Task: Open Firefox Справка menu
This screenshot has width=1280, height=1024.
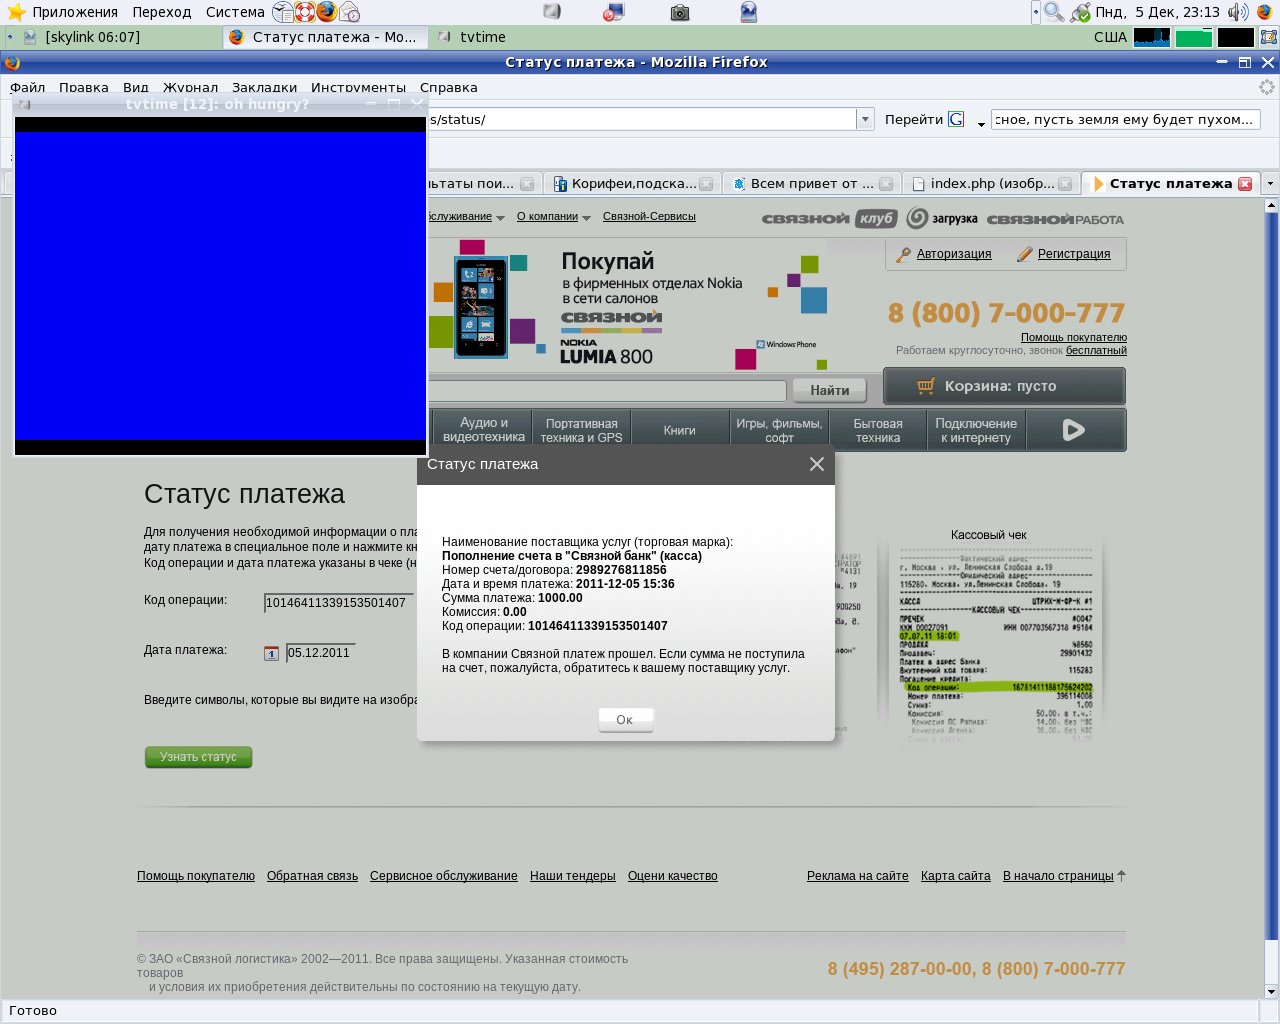Action: (448, 88)
